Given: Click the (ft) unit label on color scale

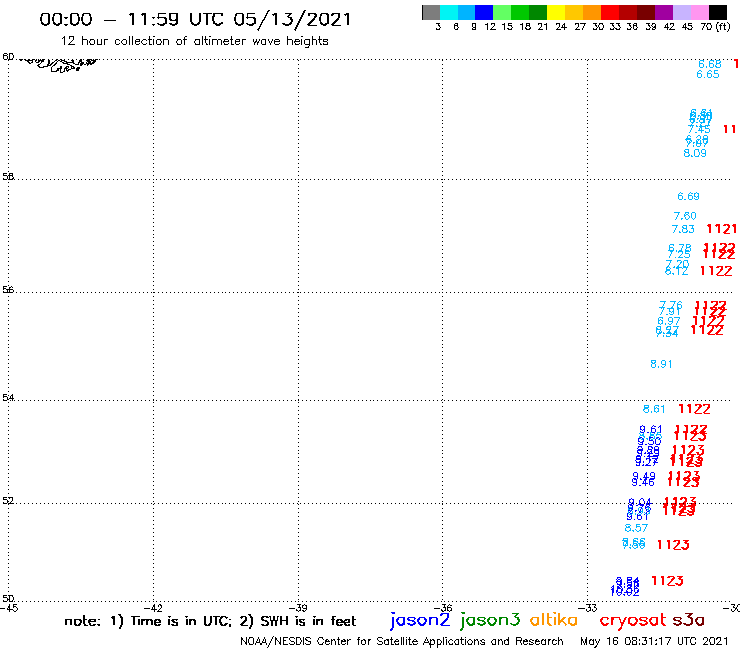Looking at the screenshot, I should pos(723,27).
